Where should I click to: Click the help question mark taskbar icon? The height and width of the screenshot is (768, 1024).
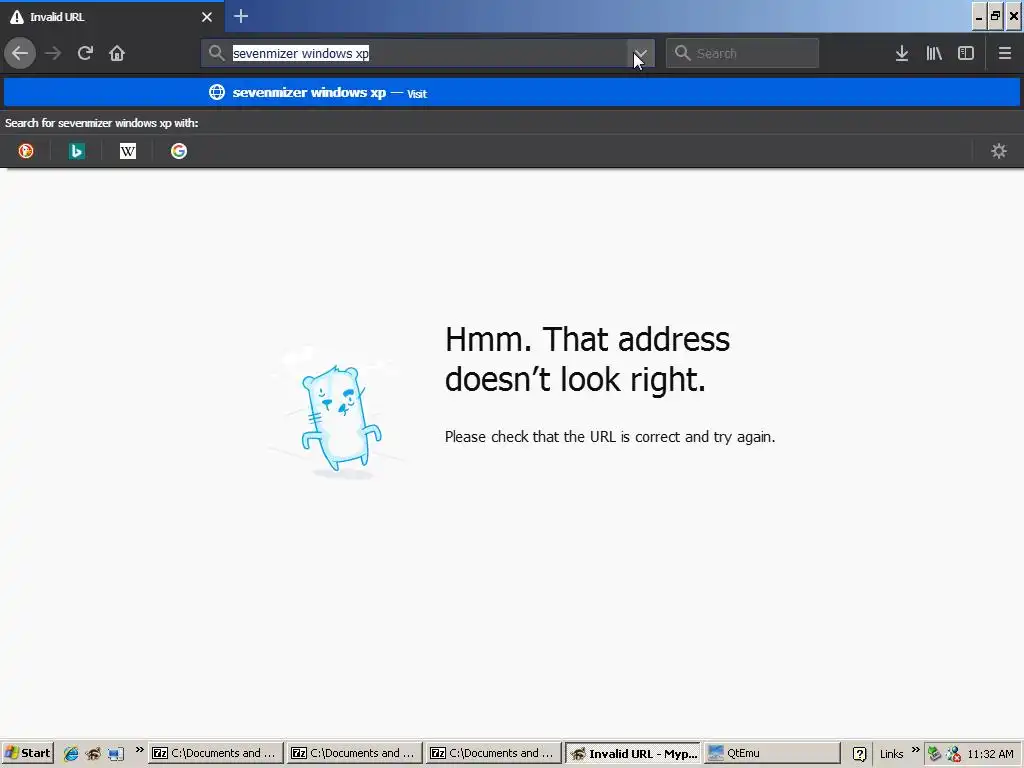coord(859,754)
